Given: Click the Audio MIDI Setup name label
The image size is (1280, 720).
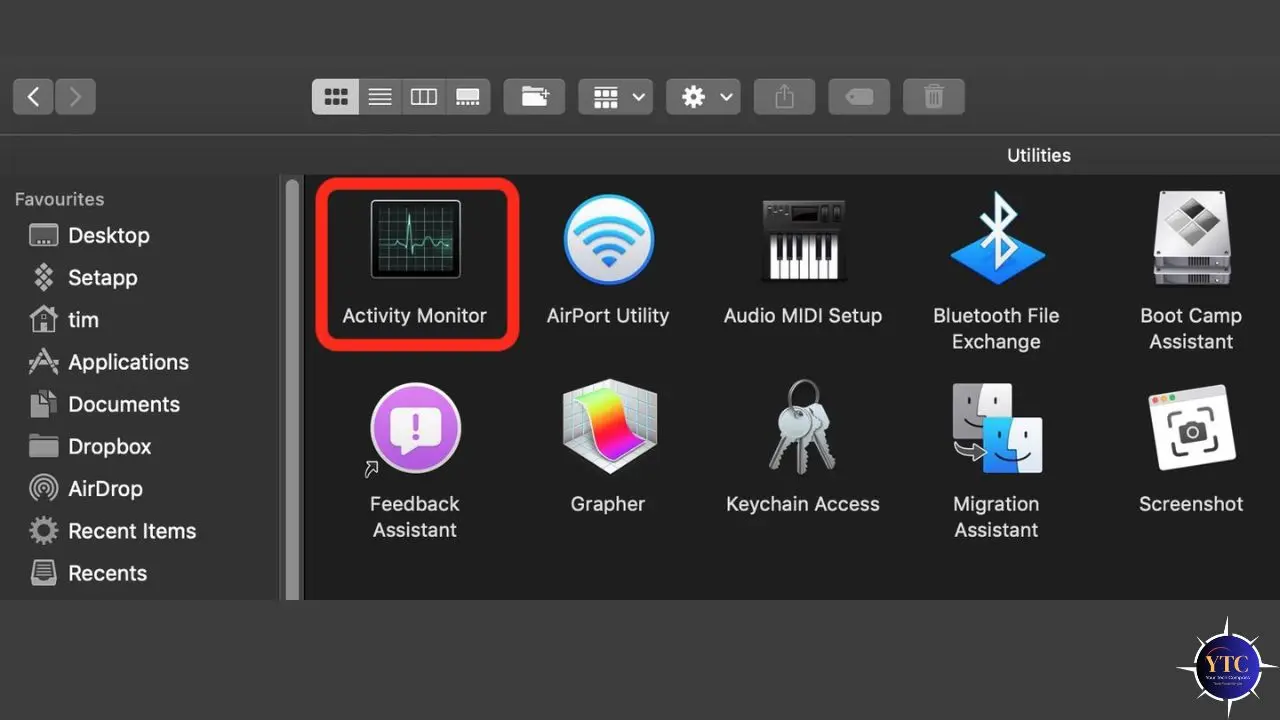Looking at the screenshot, I should tap(803, 316).
